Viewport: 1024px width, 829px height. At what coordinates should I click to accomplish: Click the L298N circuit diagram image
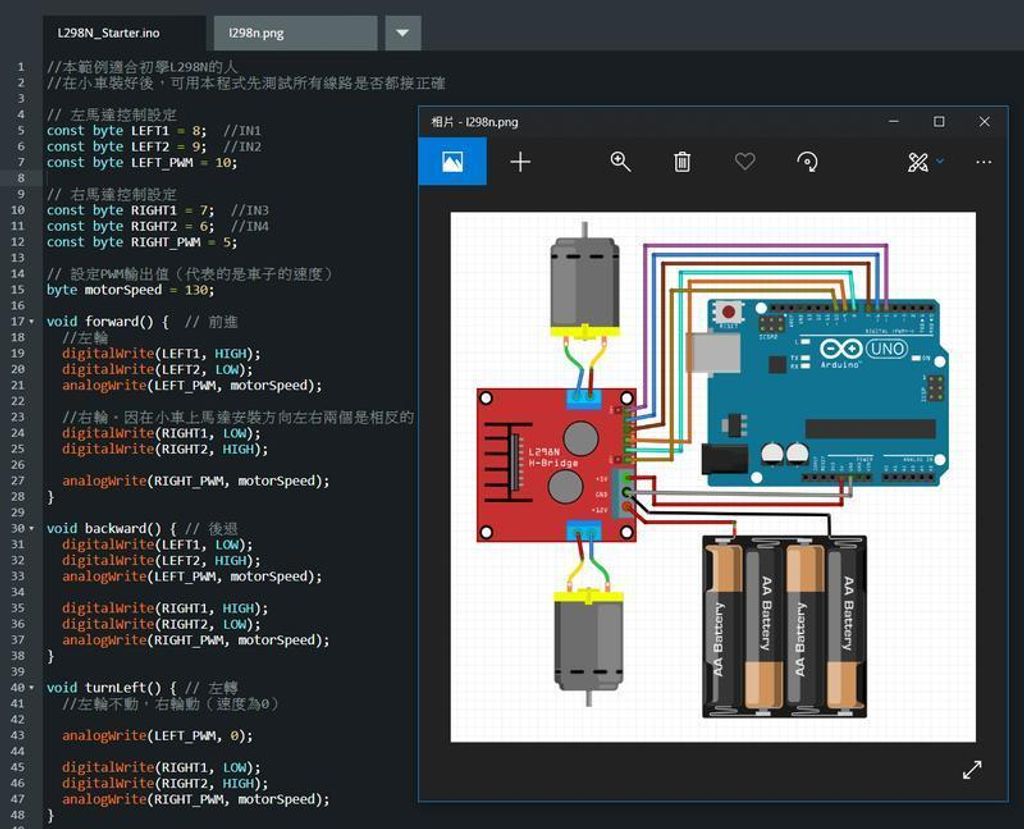(x=712, y=477)
